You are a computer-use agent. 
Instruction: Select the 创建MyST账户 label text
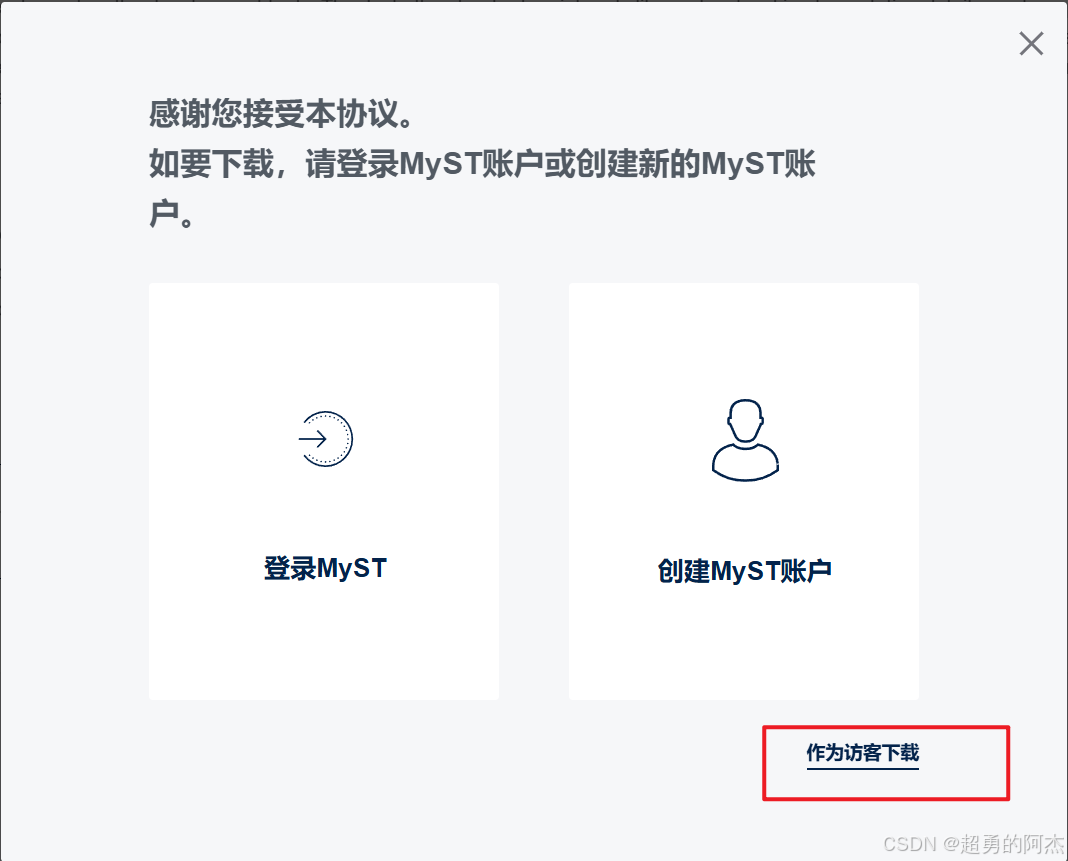[x=744, y=571]
